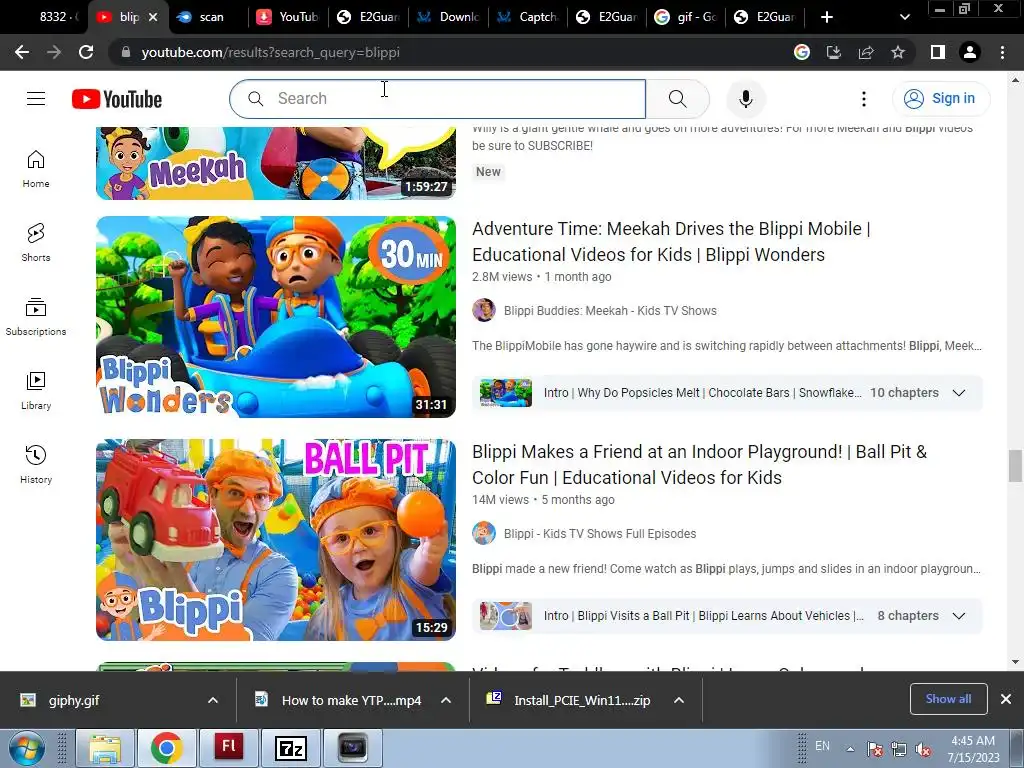Click the browser address bar URL
The width and height of the screenshot is (1024, 768).
[270, 52]
